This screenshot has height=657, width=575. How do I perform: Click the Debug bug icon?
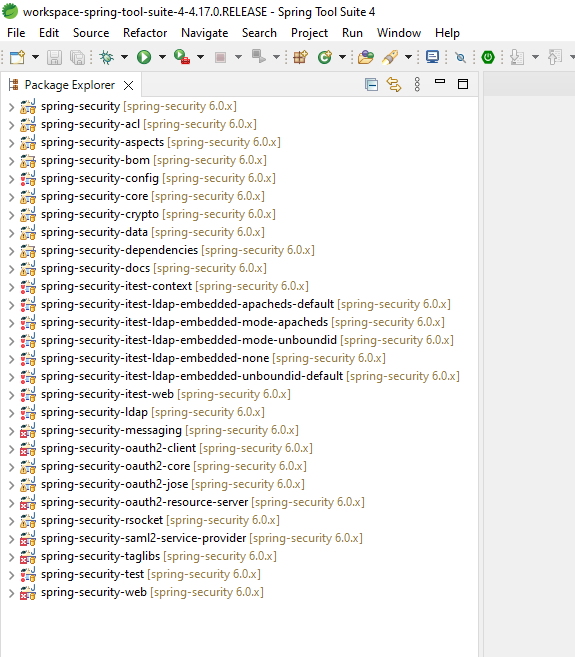tap(106, 57)
